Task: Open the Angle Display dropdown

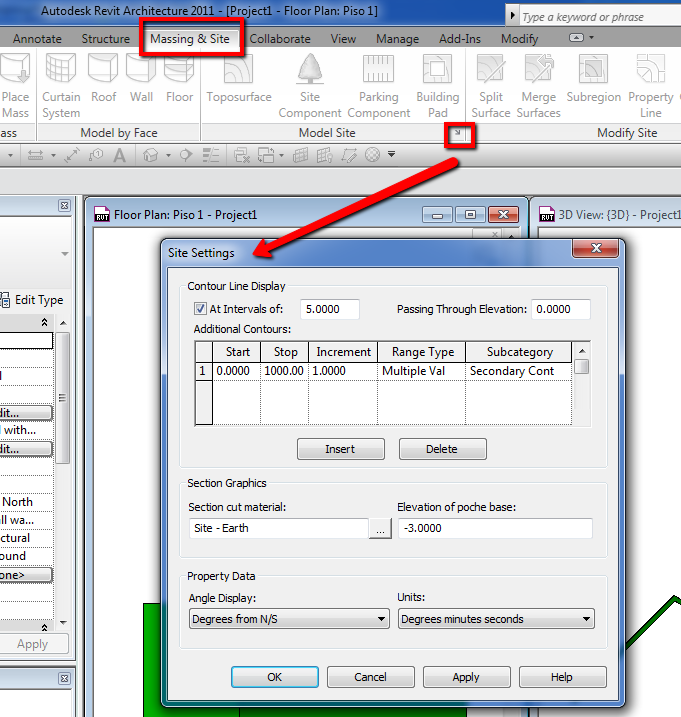Action: (289, 619)
